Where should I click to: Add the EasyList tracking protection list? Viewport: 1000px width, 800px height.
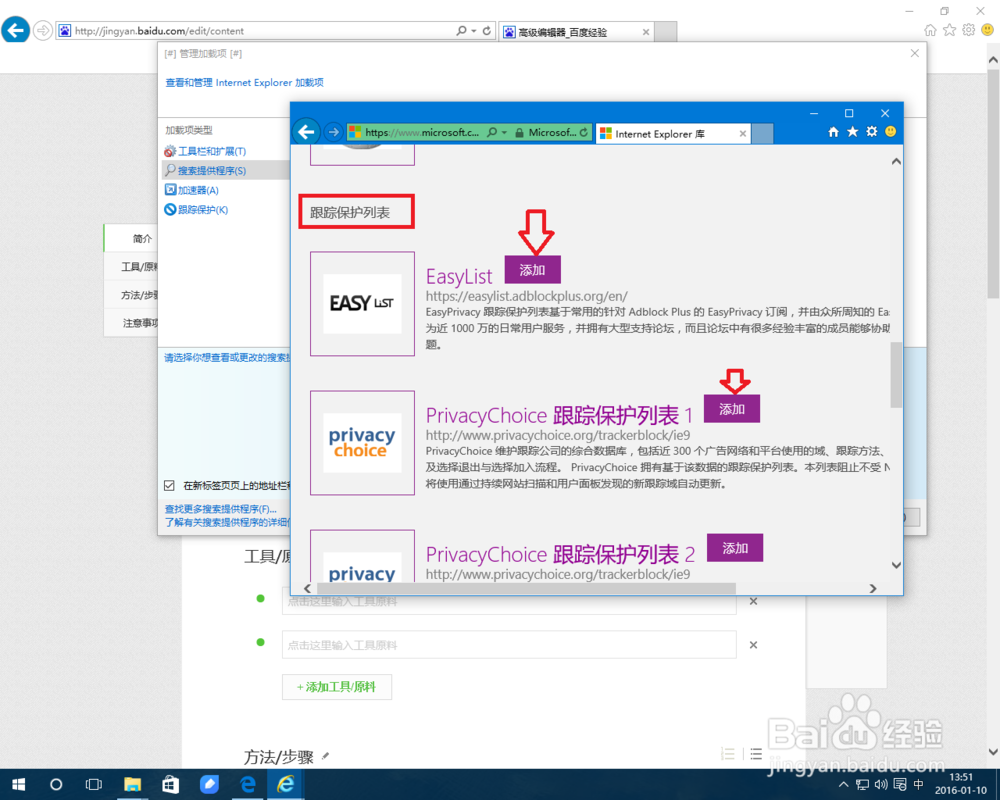[x=533, y=270]
